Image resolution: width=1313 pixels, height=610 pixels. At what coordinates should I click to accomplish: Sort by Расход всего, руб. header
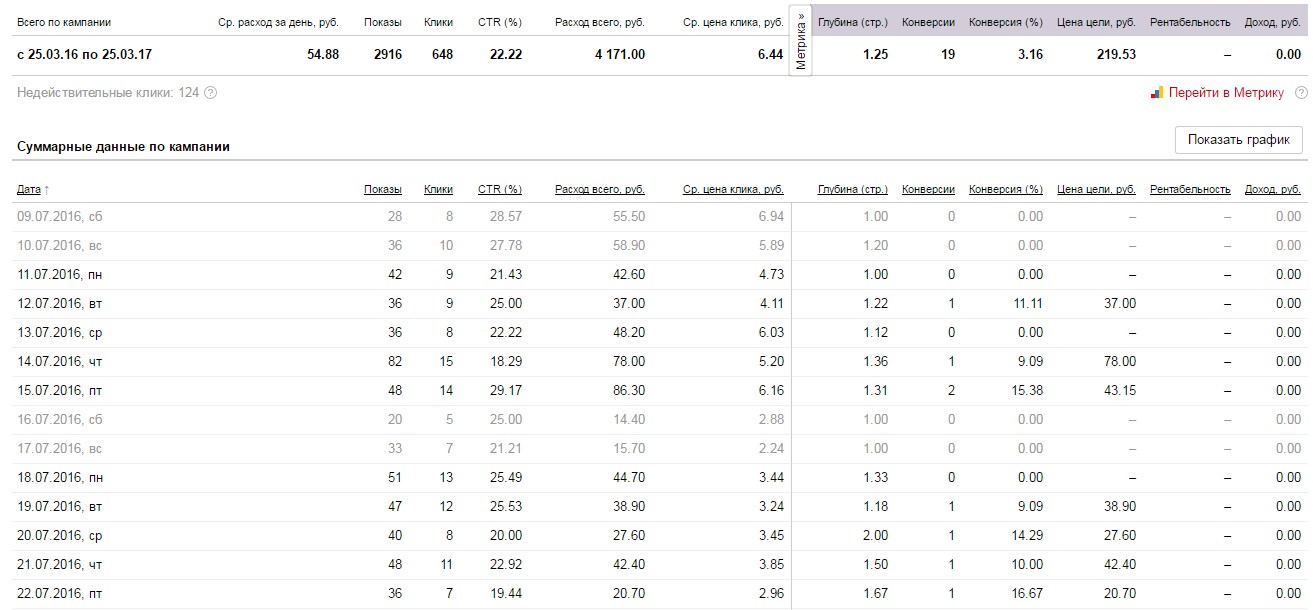click(600, 189)
